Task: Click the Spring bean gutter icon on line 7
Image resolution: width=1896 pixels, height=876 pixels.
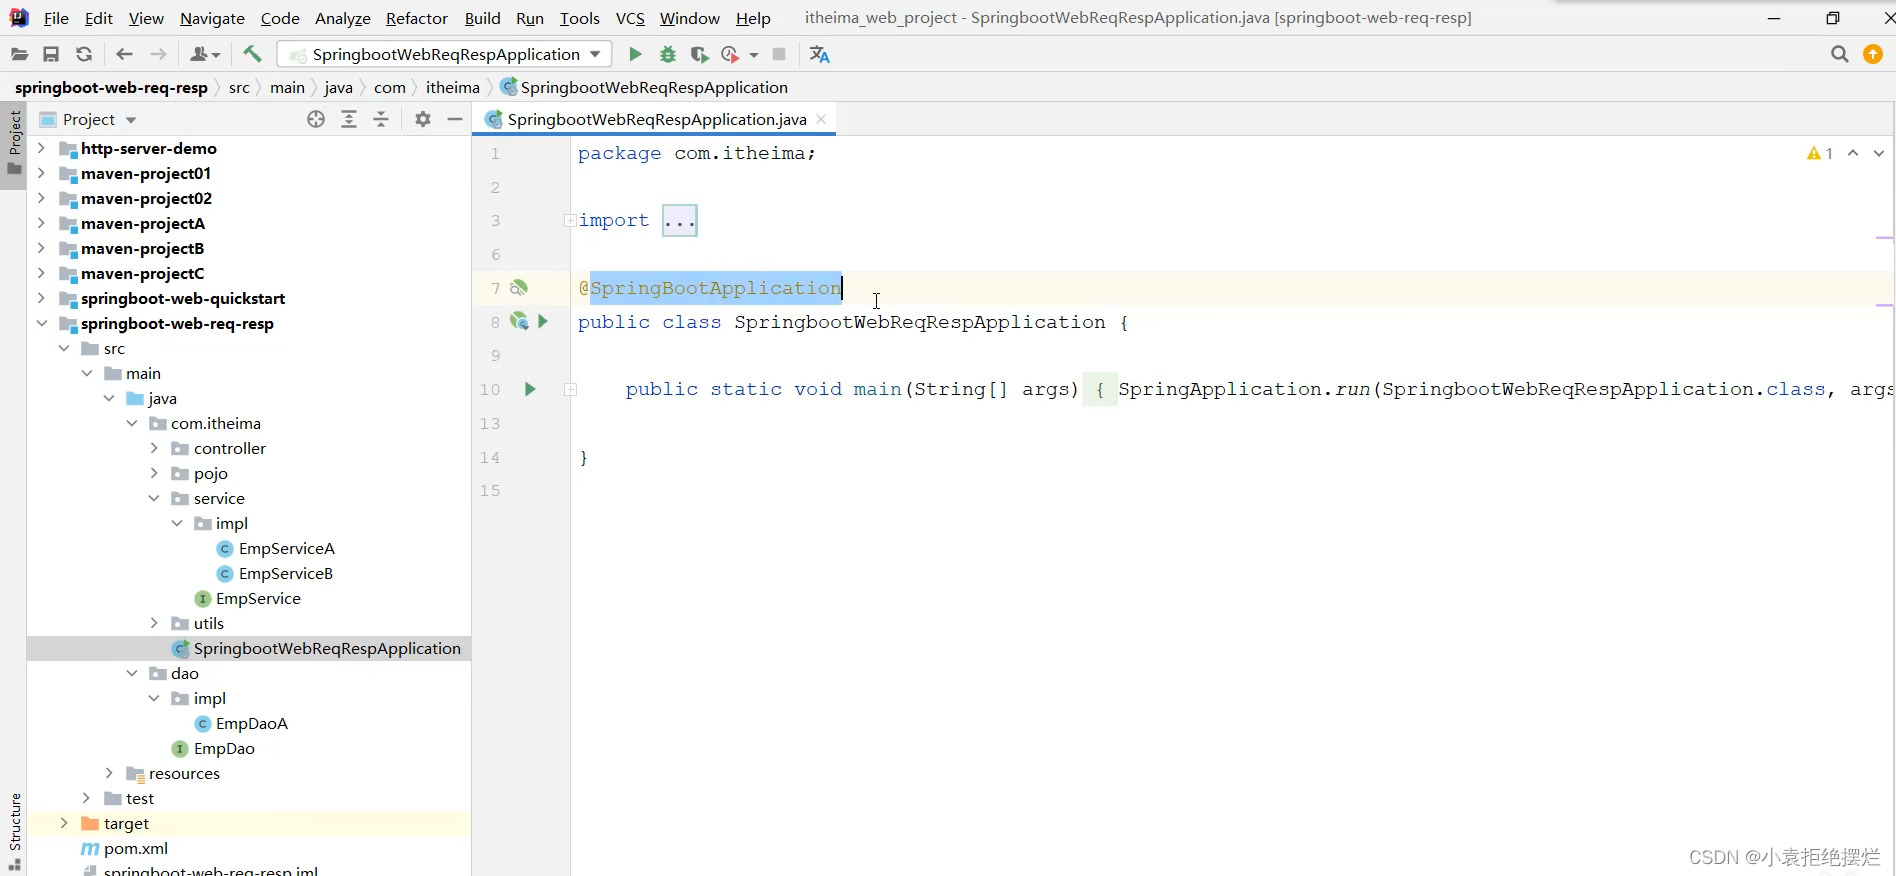Action: (x=519, y=288)
